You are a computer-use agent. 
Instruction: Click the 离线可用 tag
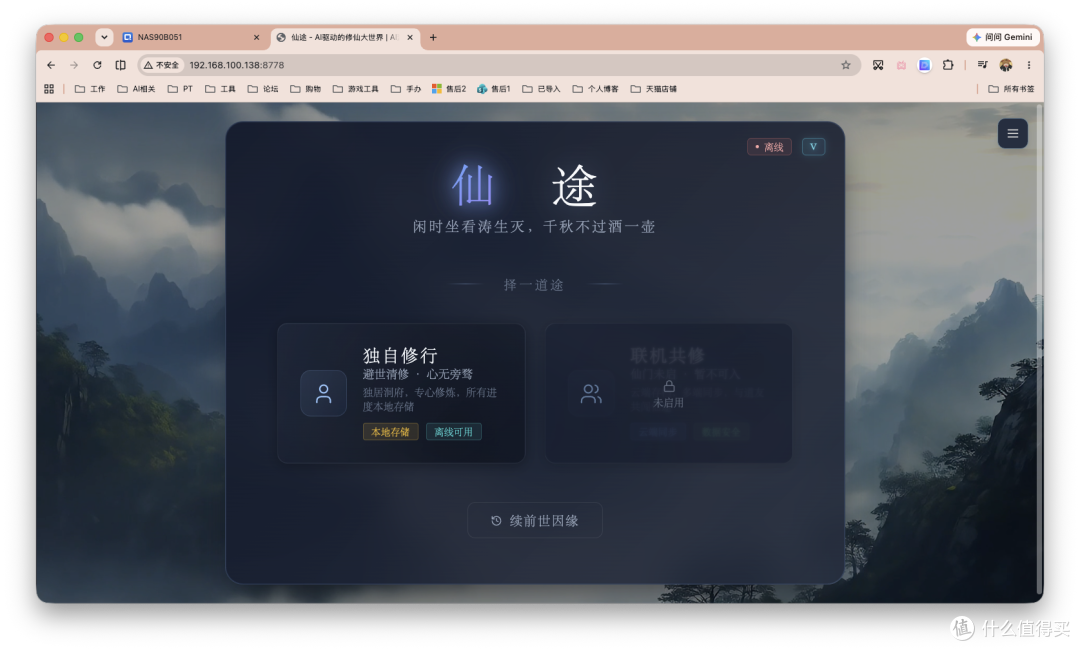click(454, 432)
